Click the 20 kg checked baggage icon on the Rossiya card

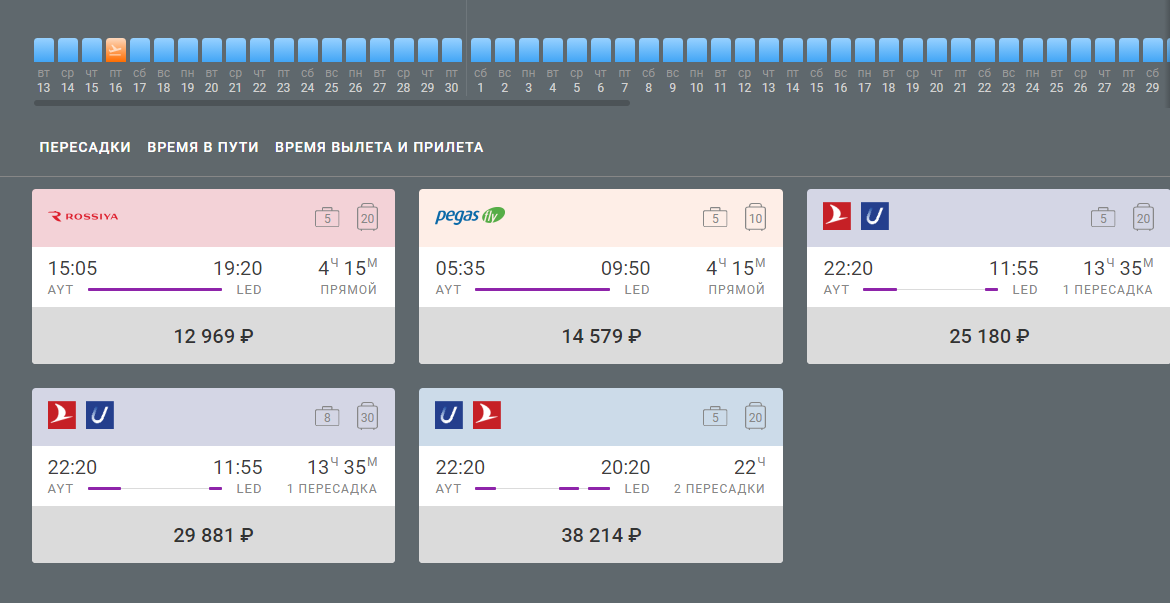[367, 217]
